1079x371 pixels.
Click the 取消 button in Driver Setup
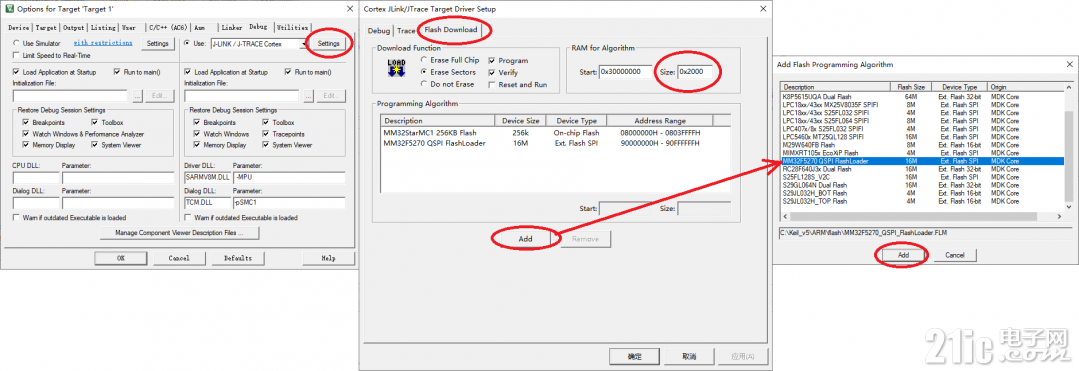(x=689, y=357)
